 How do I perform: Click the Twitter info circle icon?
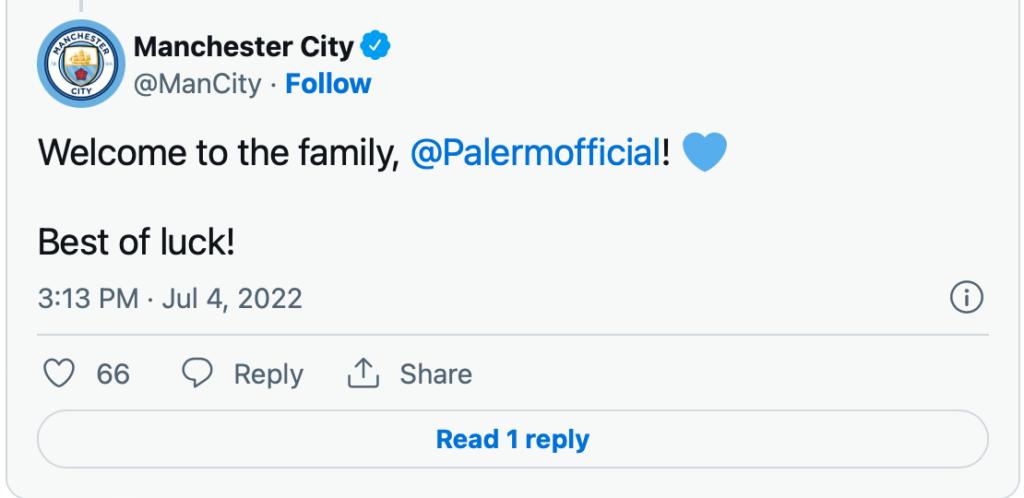[x=966, y=298]
